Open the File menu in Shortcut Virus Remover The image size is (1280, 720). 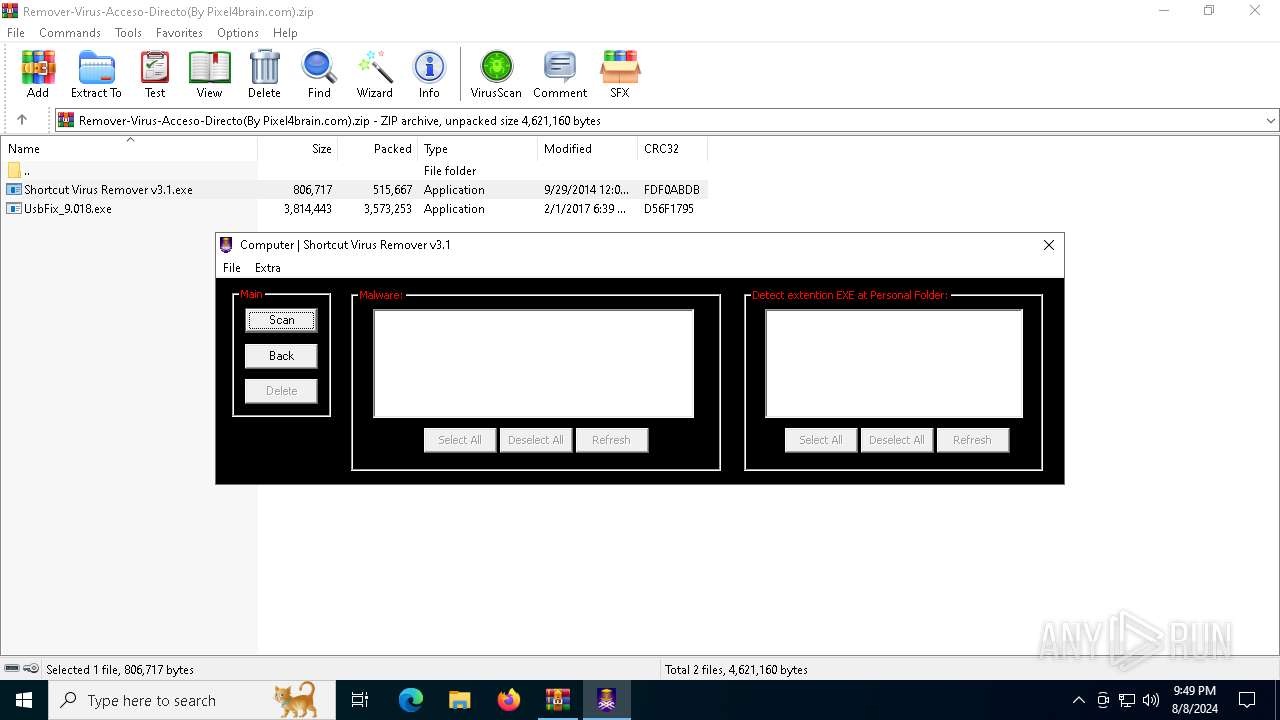pos(232,268)
